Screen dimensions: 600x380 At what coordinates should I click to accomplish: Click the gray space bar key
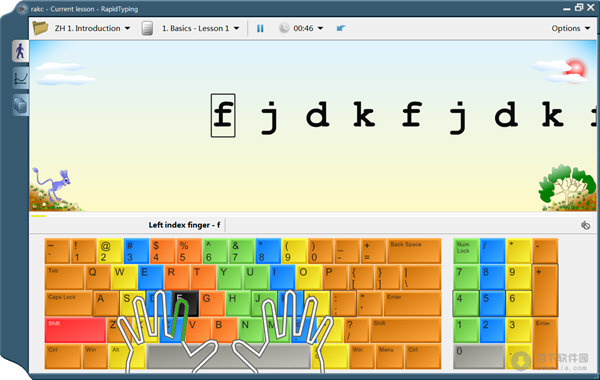(229, 356)
